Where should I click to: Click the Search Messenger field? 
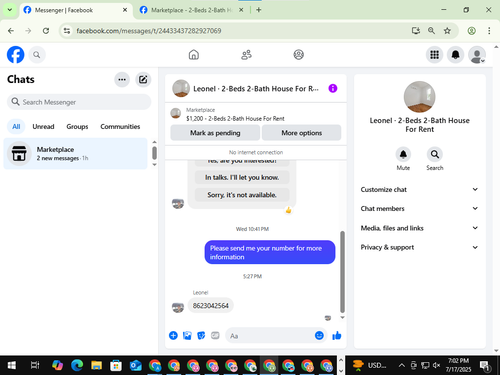click(x=79, y=102)
